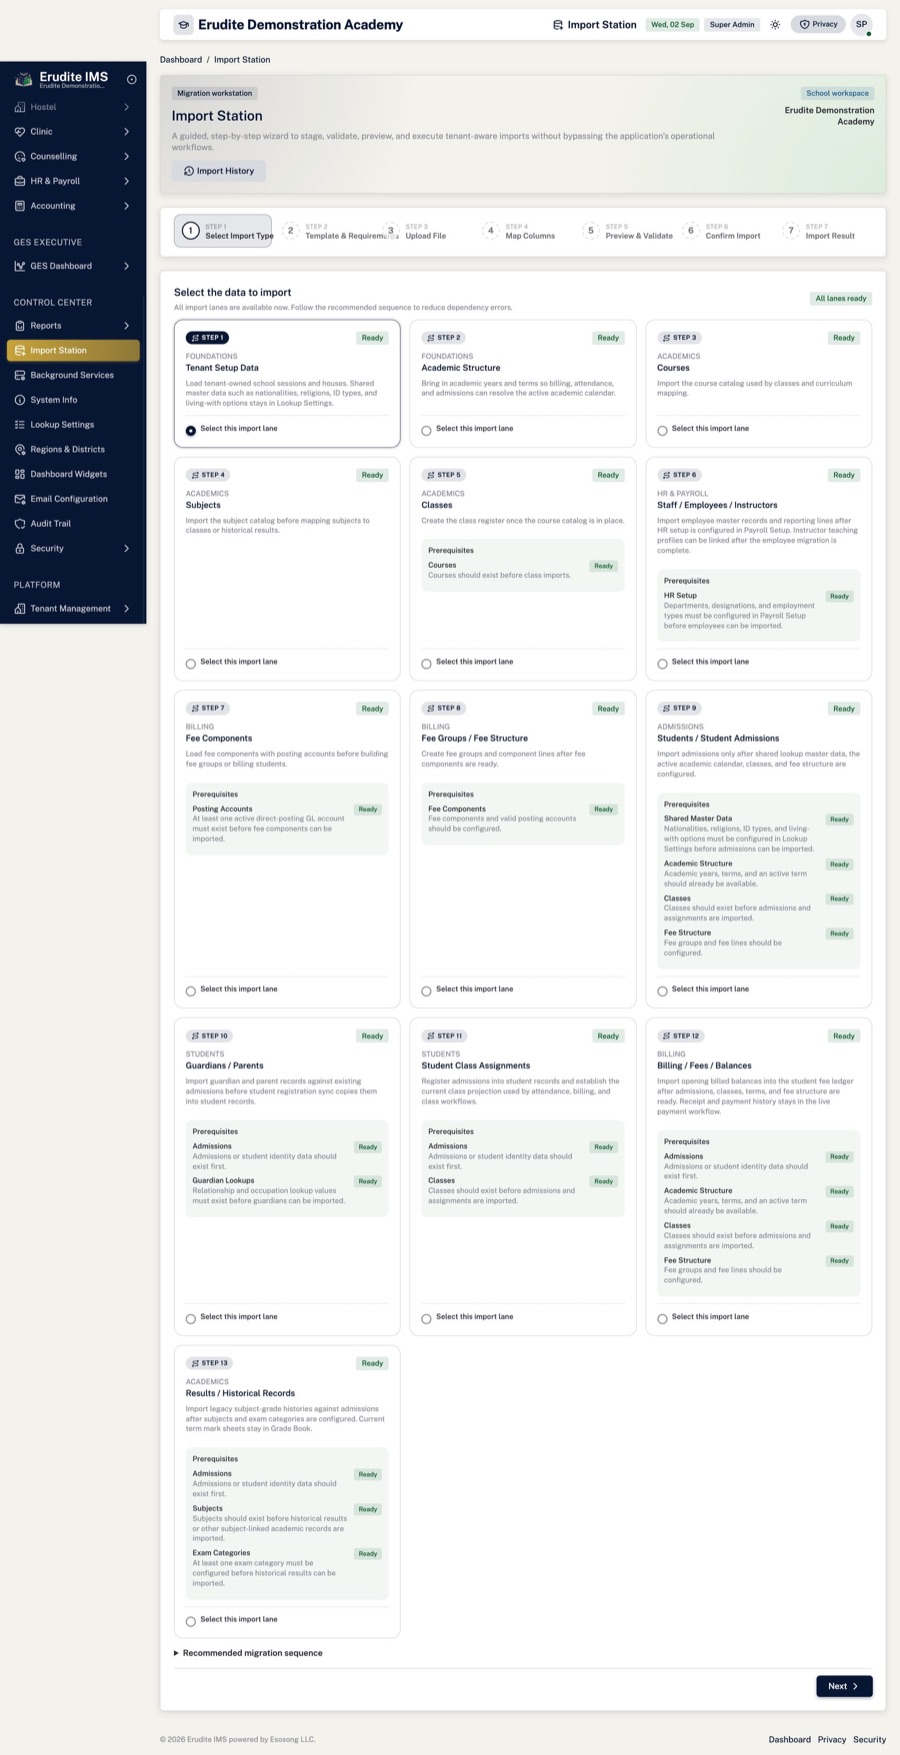Select Academic Structure import lane radio
Viewport: 900px width, 1755px height.
point(426,430)
